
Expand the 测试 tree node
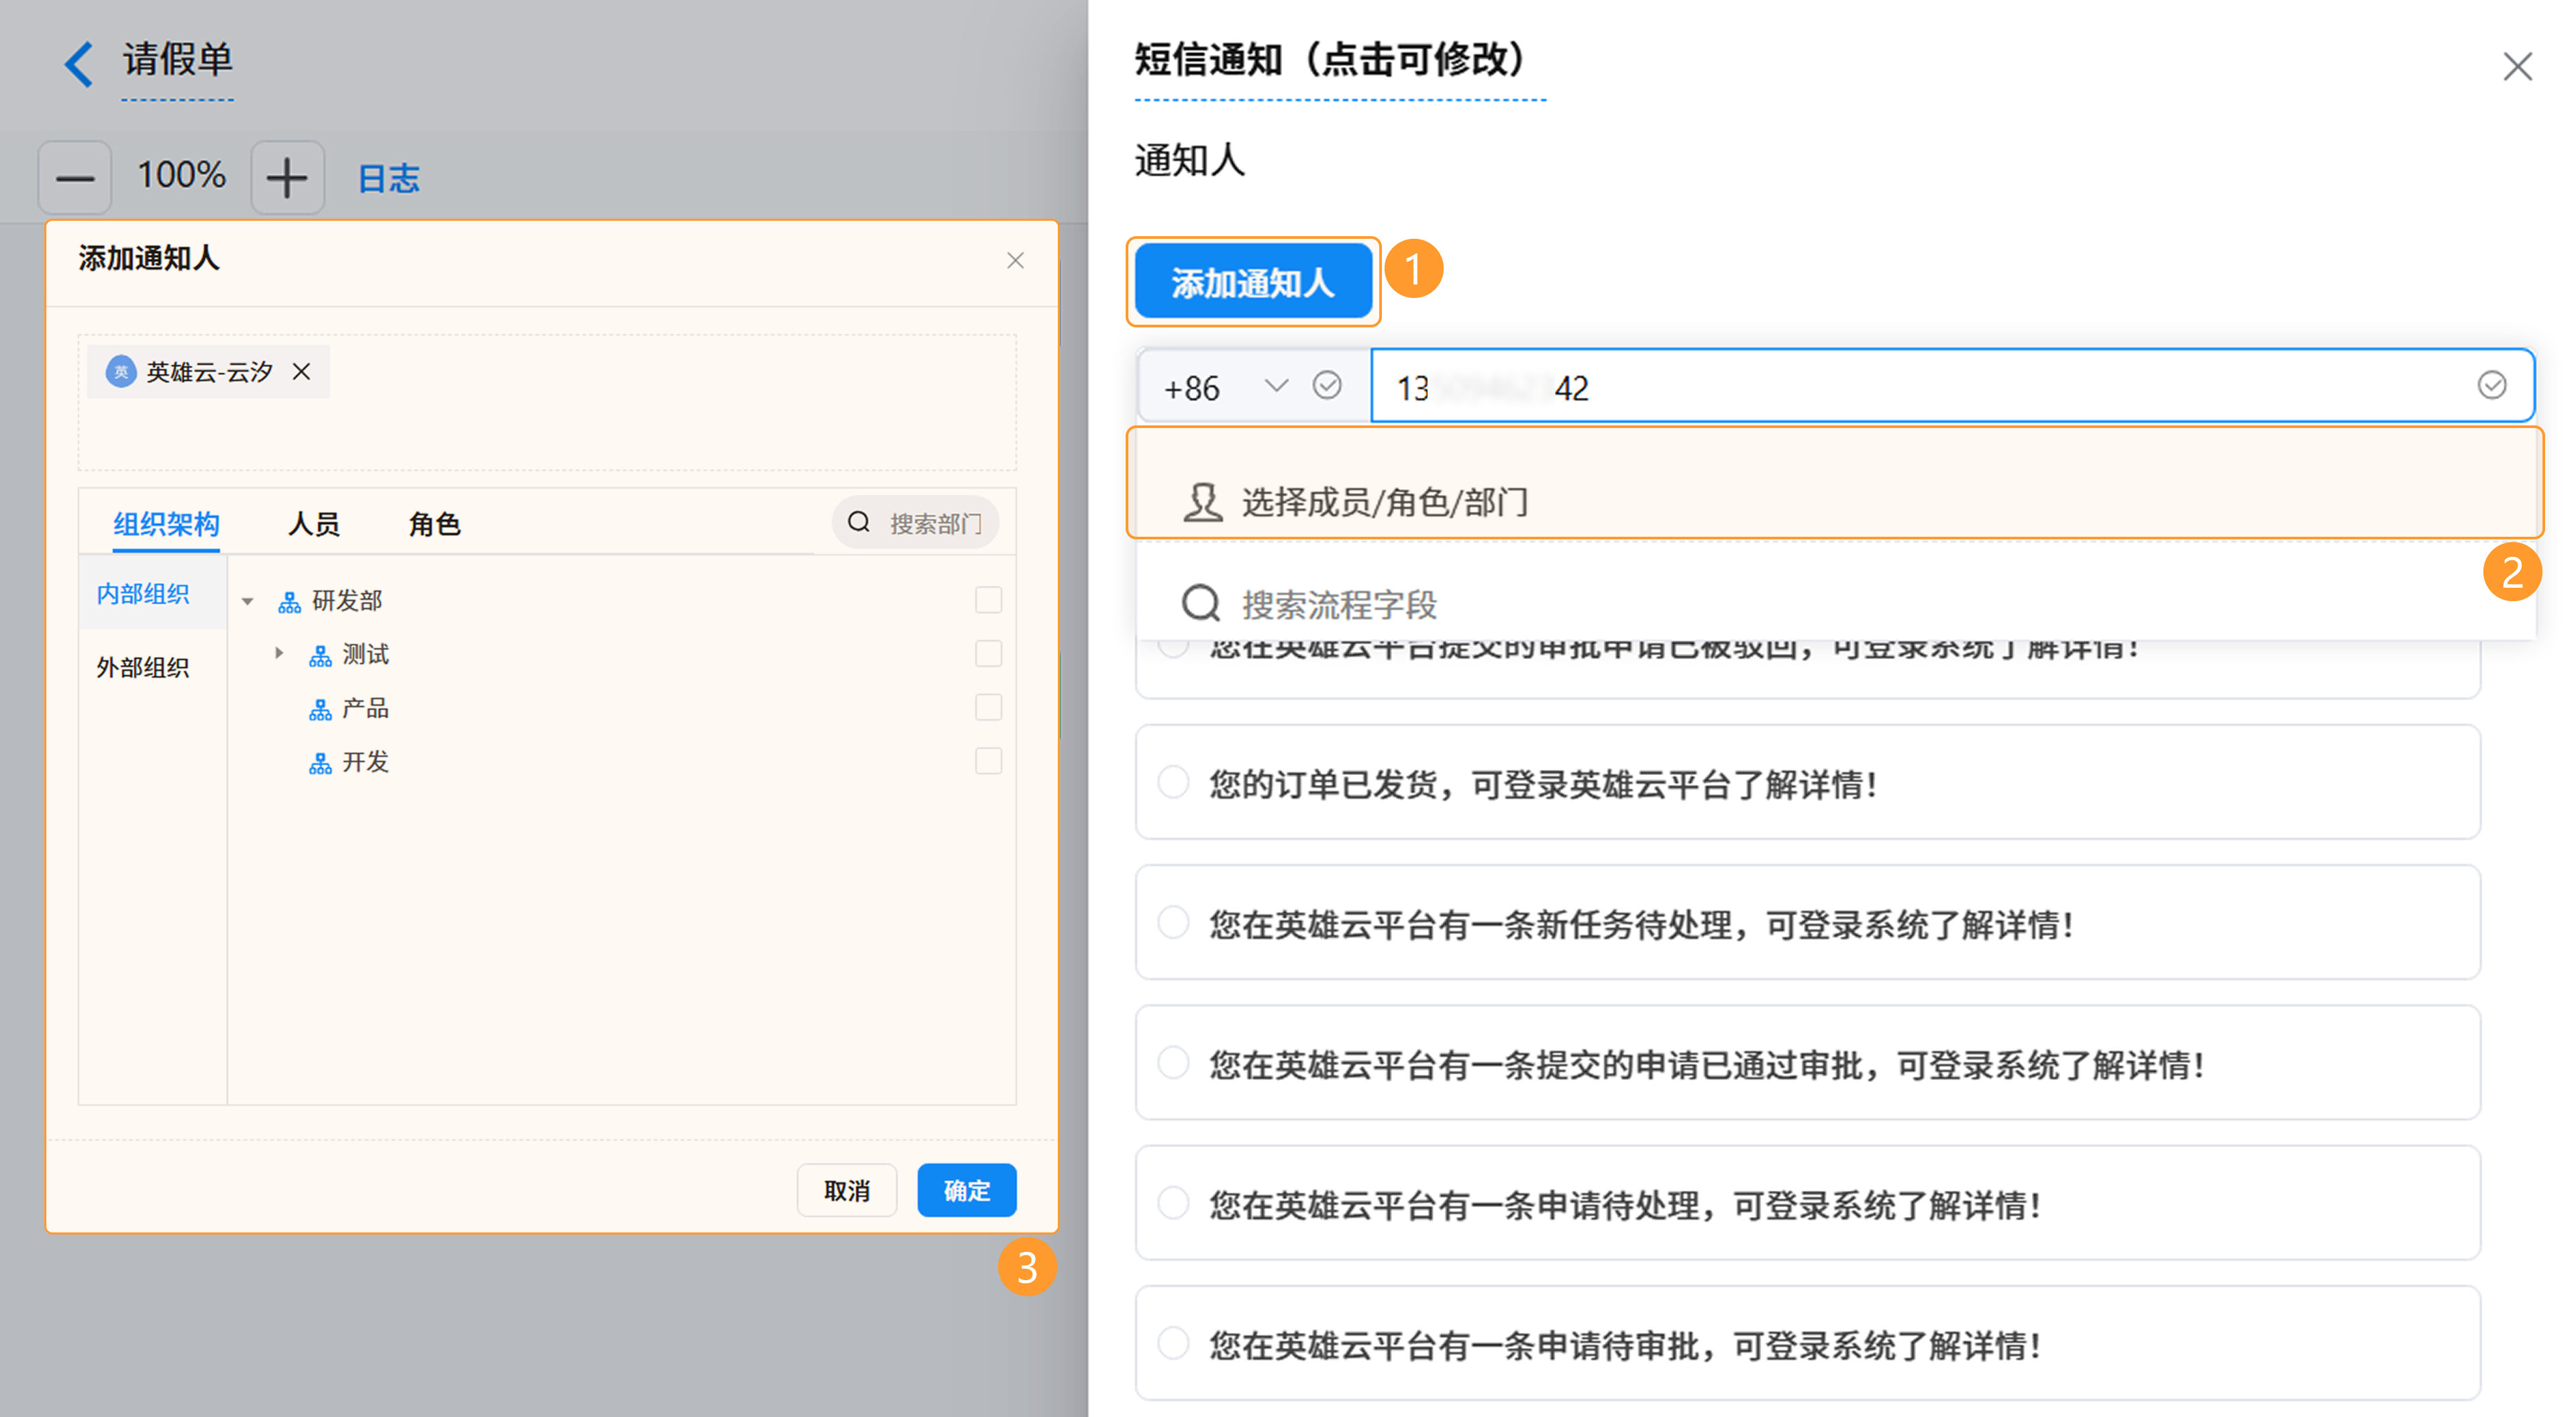click(279, 653)
